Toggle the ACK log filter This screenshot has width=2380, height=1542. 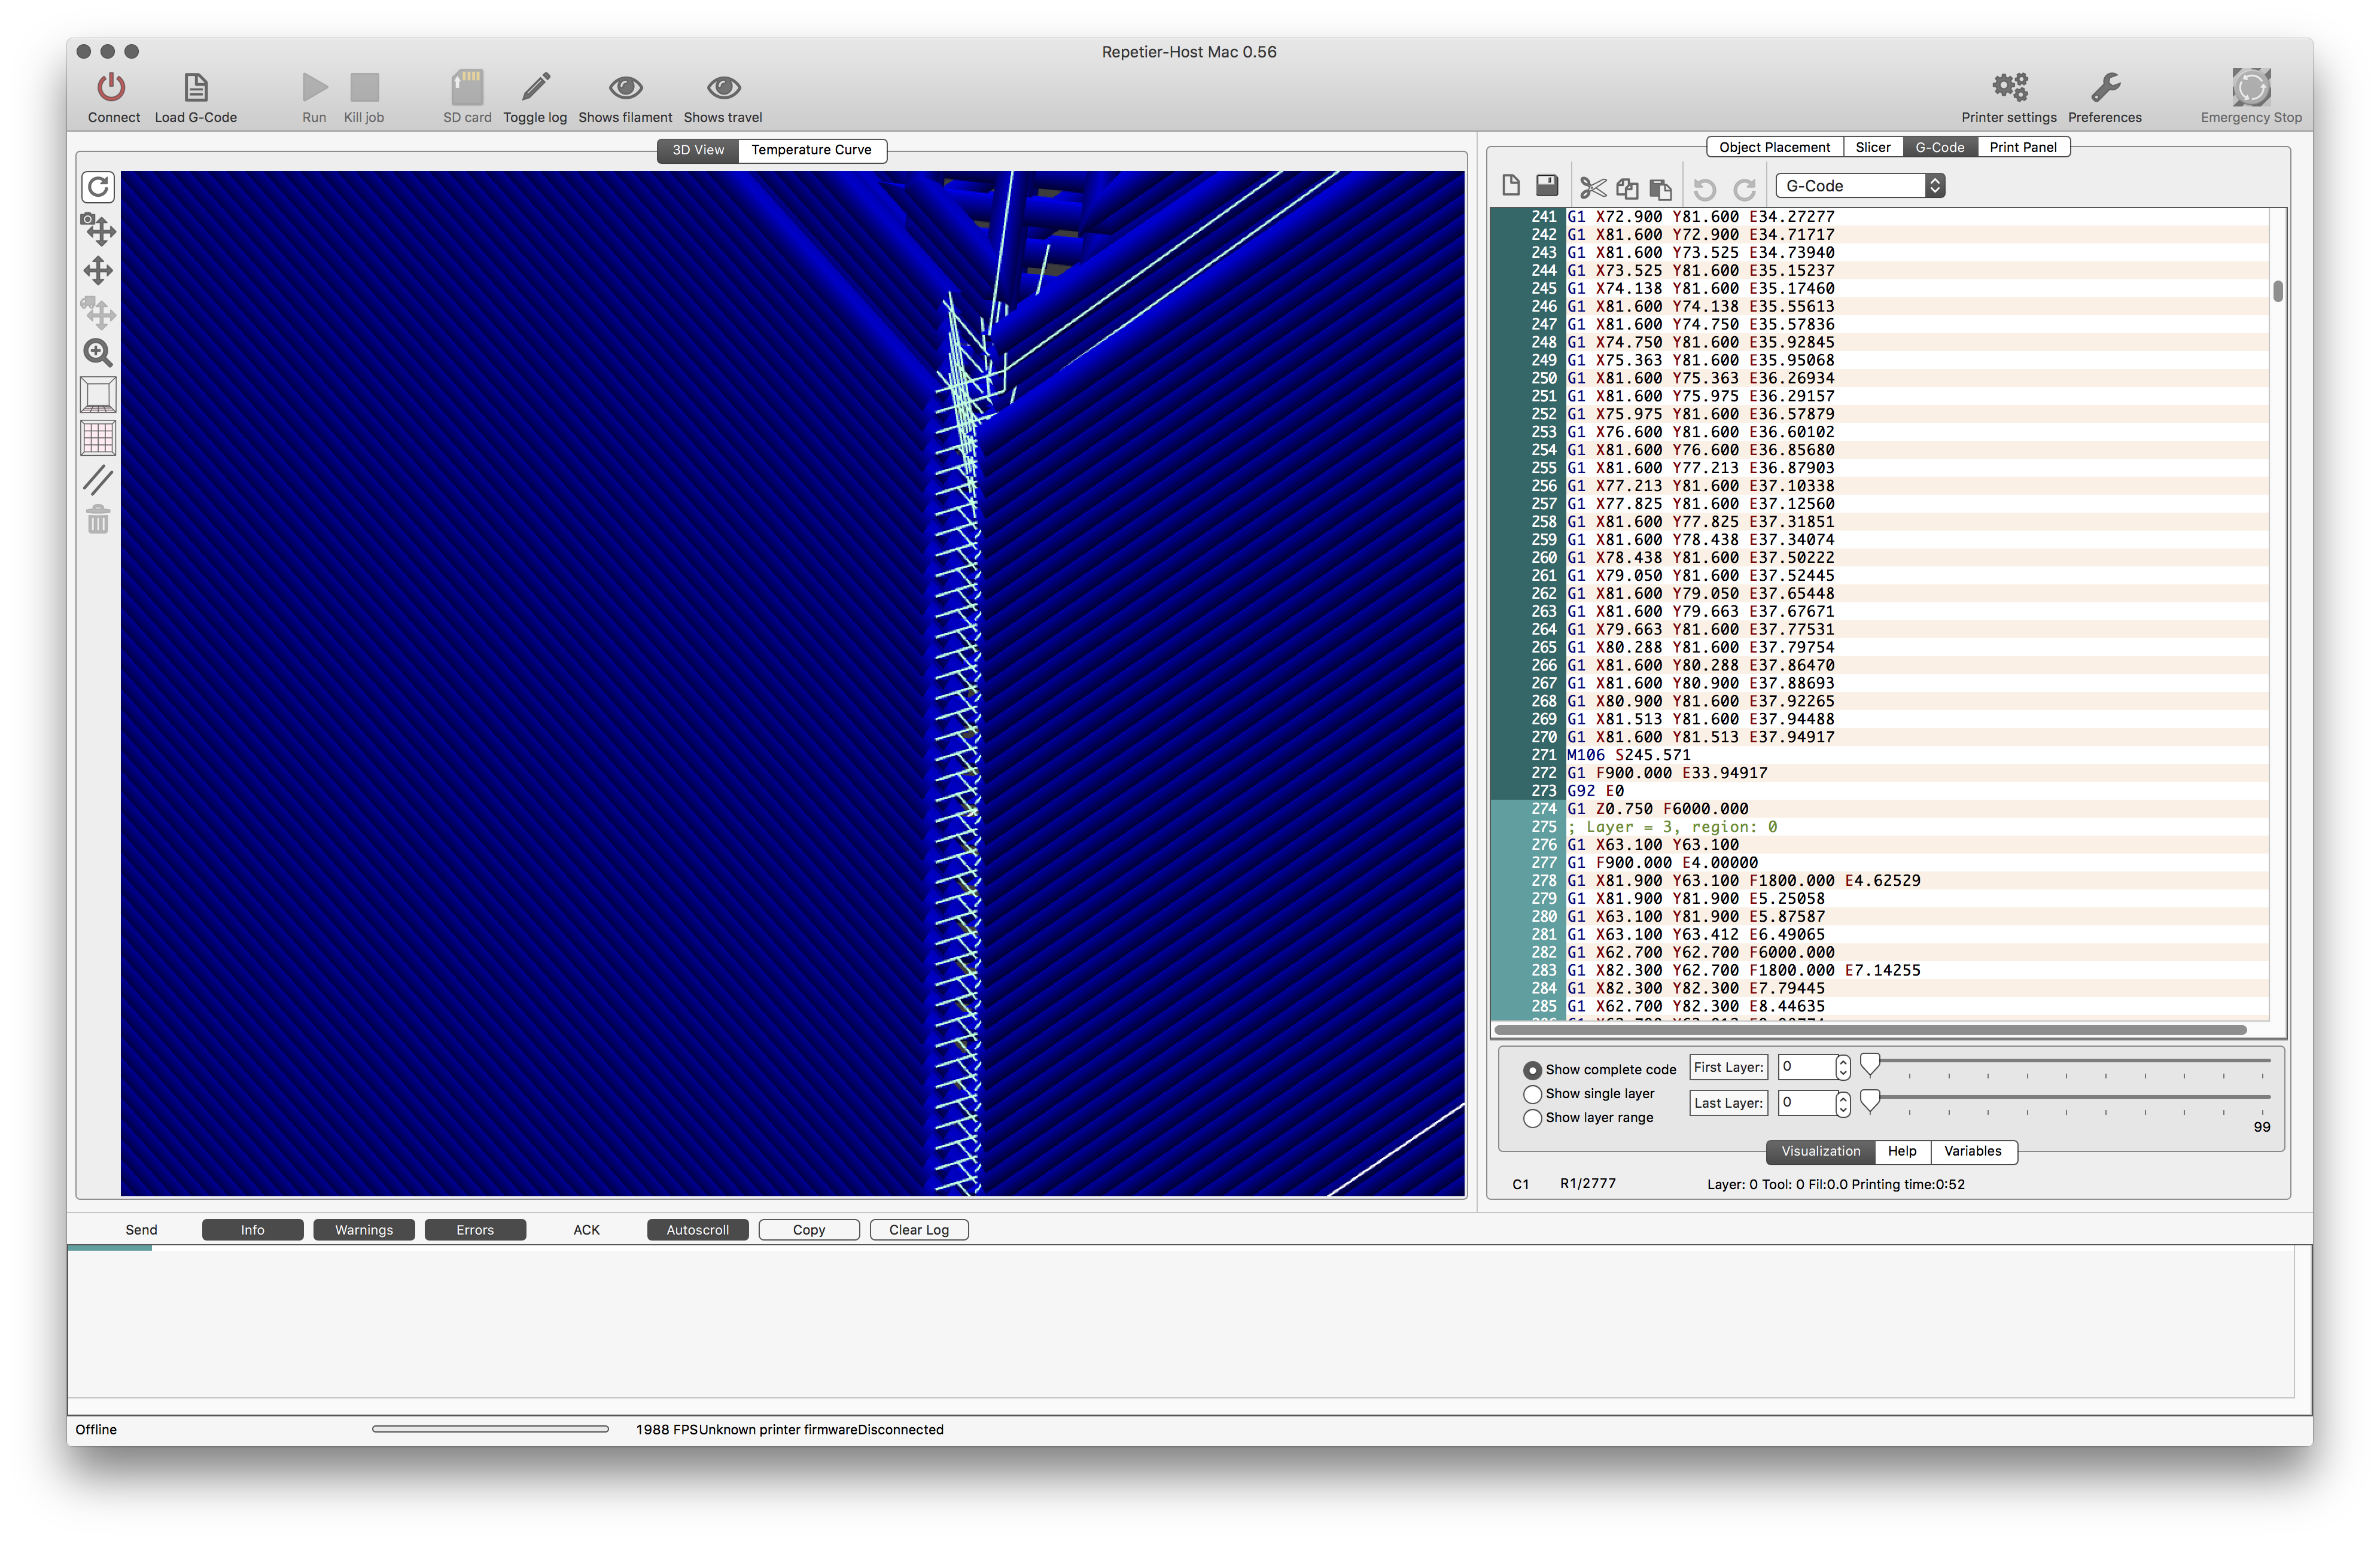pyautogui.click(x=586, y=1231)
